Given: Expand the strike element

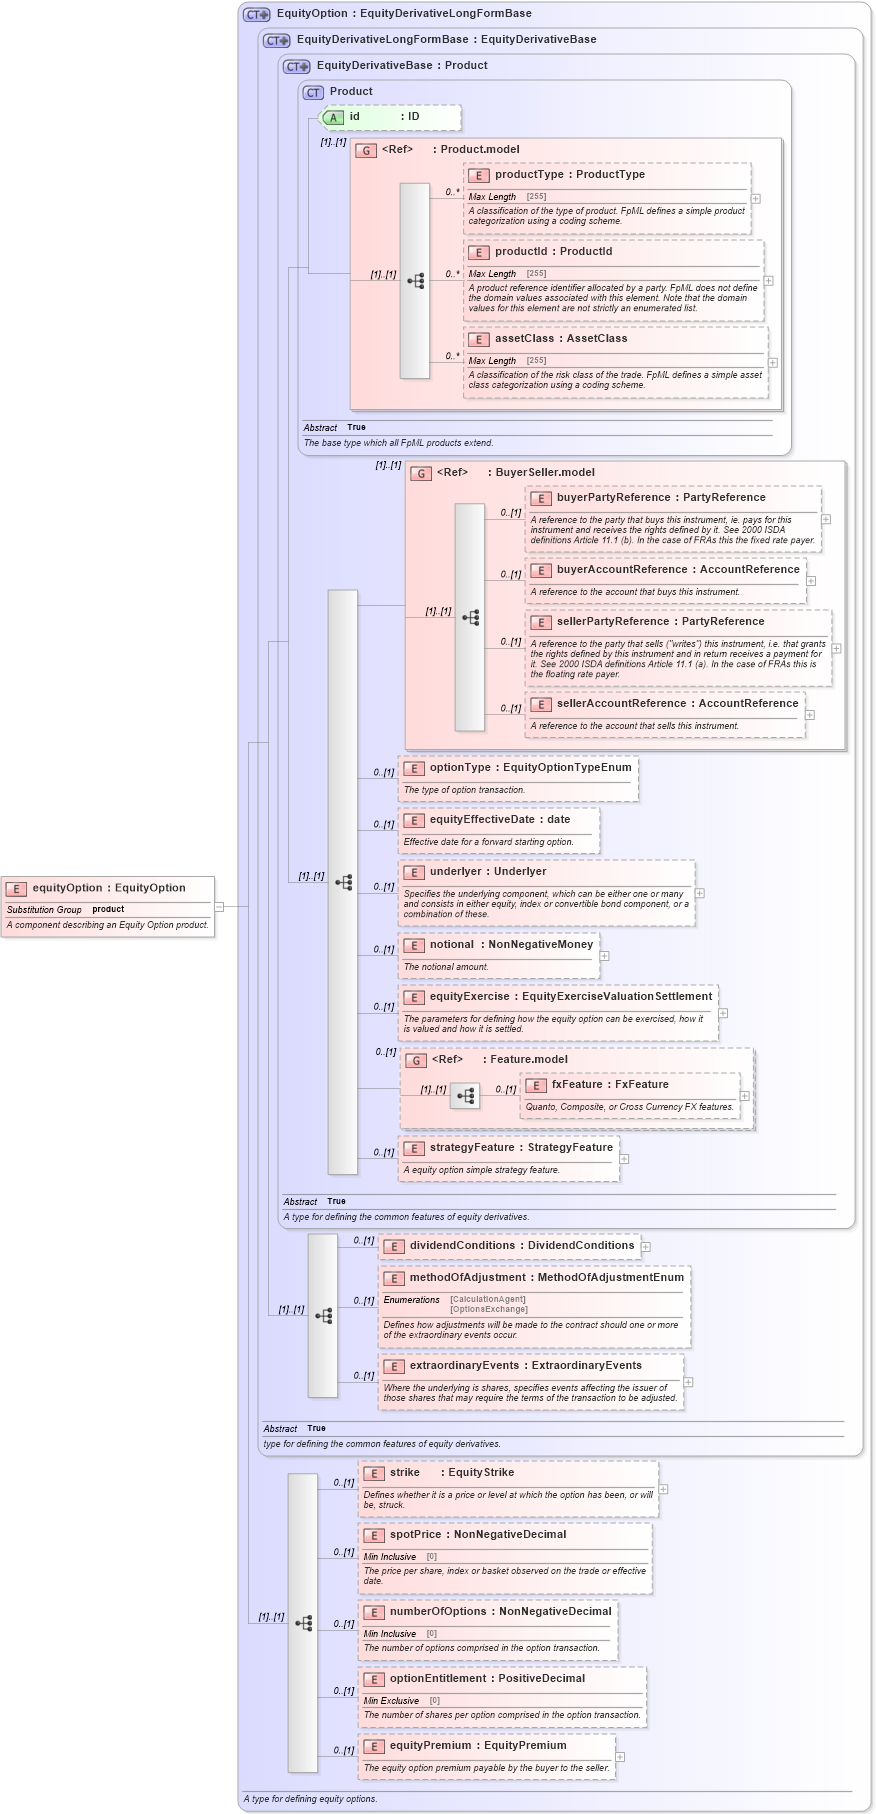Looking at the screenshot, I should (x=663, y=1490).
